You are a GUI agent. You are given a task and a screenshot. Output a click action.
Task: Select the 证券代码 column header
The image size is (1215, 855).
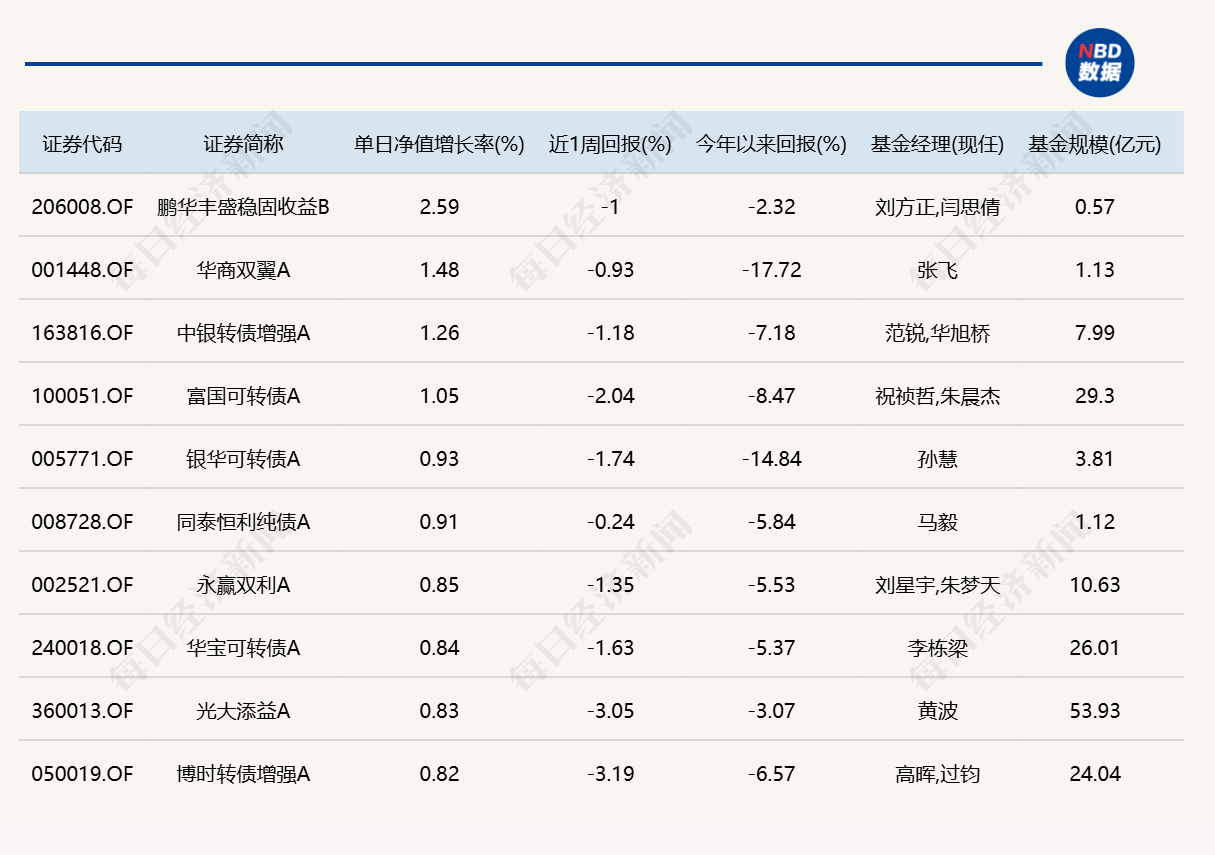click(82, 144)
